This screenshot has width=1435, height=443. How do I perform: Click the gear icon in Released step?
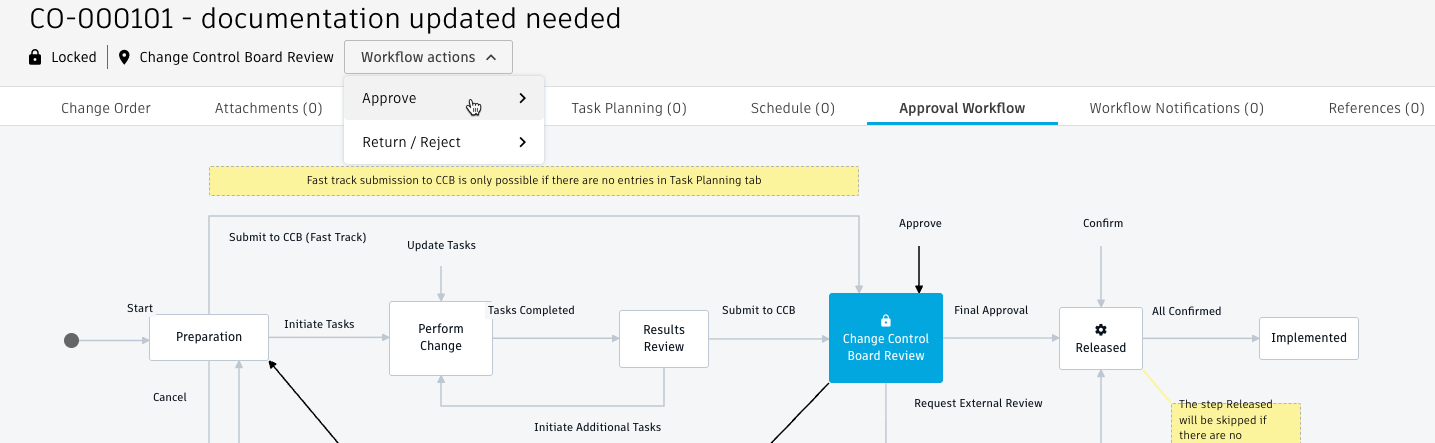click(1101, 329)
